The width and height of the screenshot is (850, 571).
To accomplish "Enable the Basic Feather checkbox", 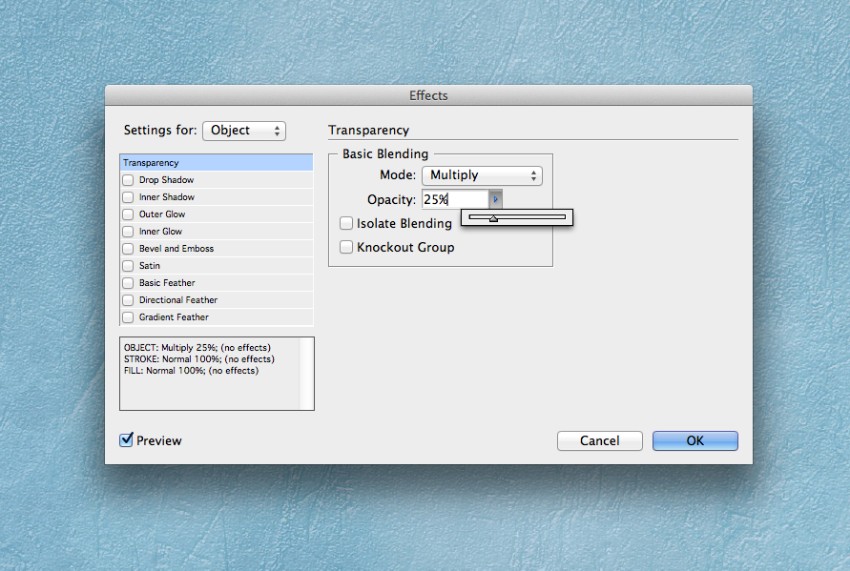I will point(128,283).
